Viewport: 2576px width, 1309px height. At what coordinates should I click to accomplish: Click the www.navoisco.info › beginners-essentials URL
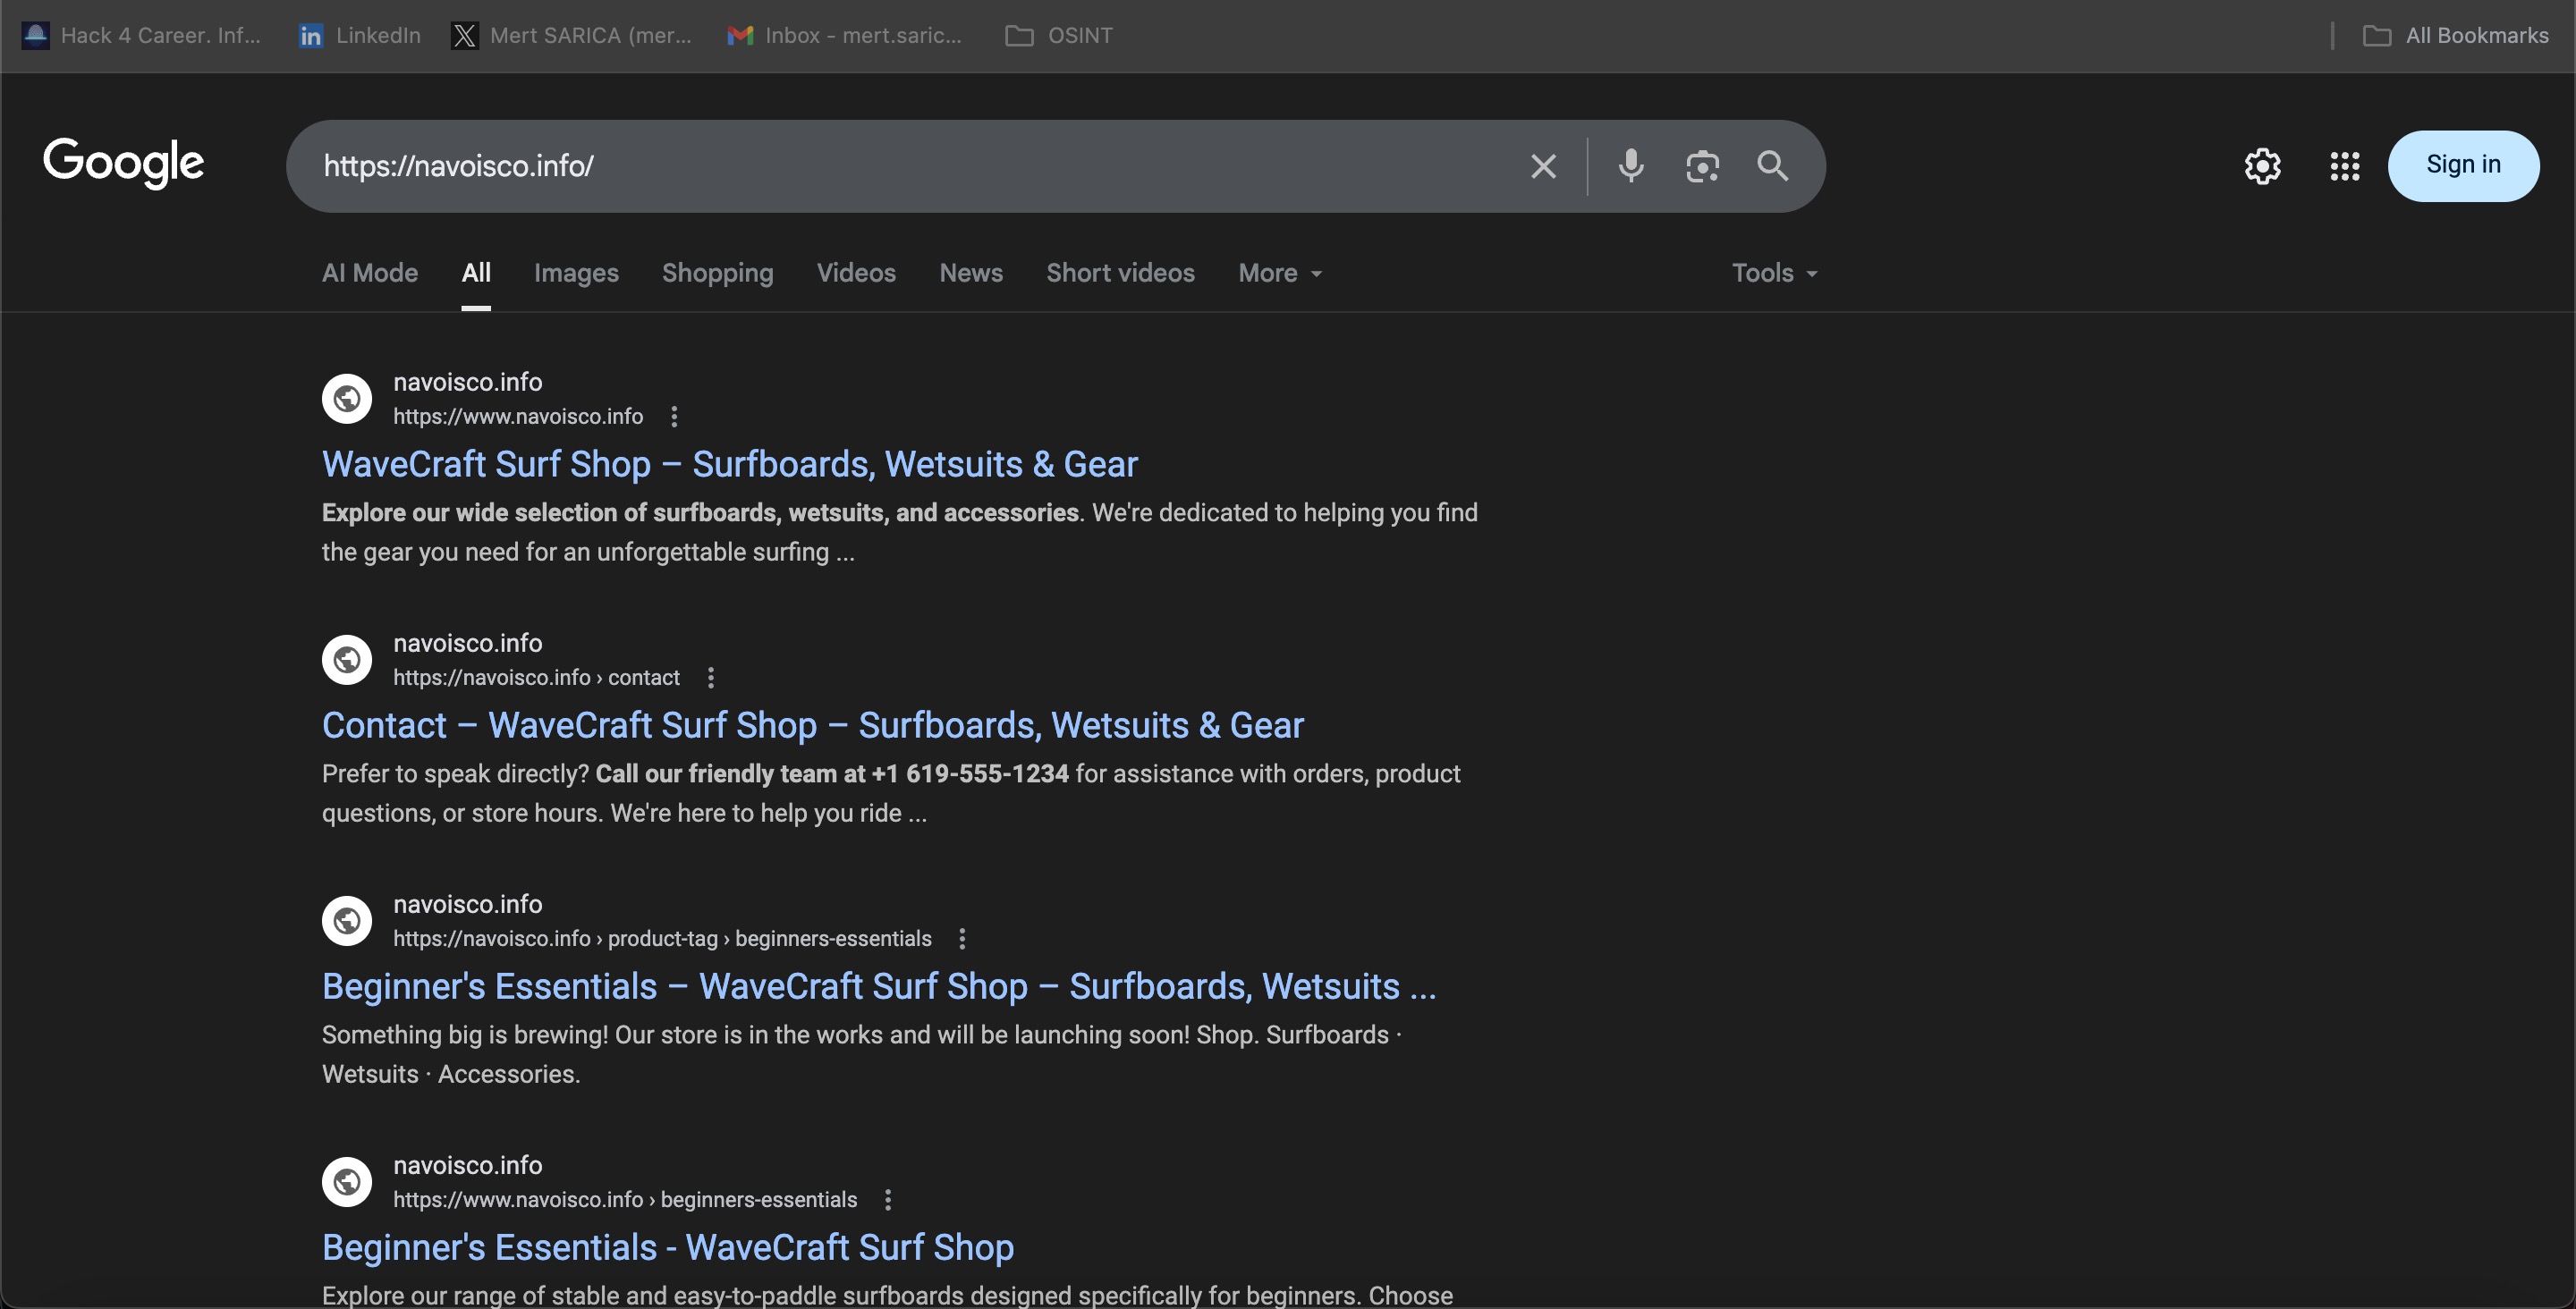625,1200
